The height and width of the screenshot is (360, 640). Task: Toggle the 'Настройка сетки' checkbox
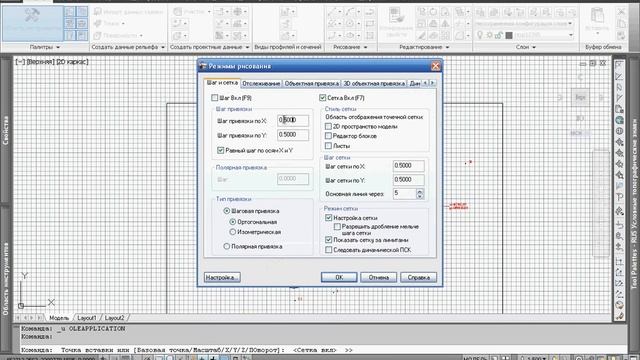coord(329,218)
